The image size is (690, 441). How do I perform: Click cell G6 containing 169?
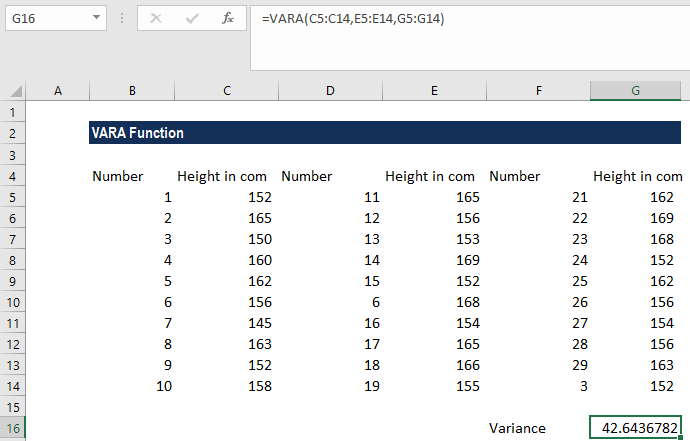pos(635,218)
